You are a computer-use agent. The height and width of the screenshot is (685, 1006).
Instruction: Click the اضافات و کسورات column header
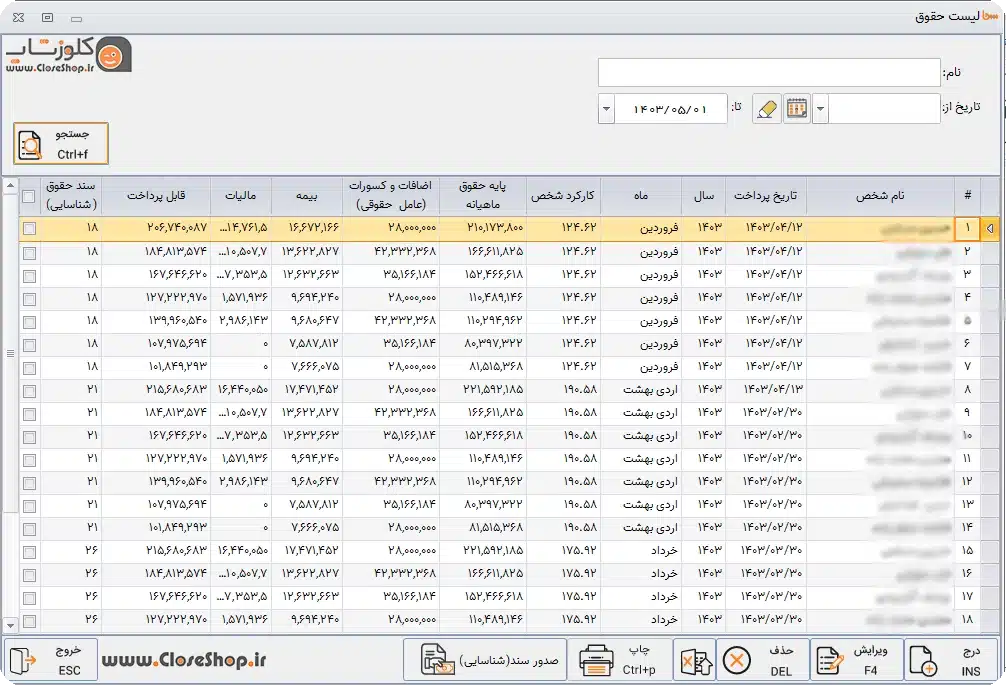390,196
